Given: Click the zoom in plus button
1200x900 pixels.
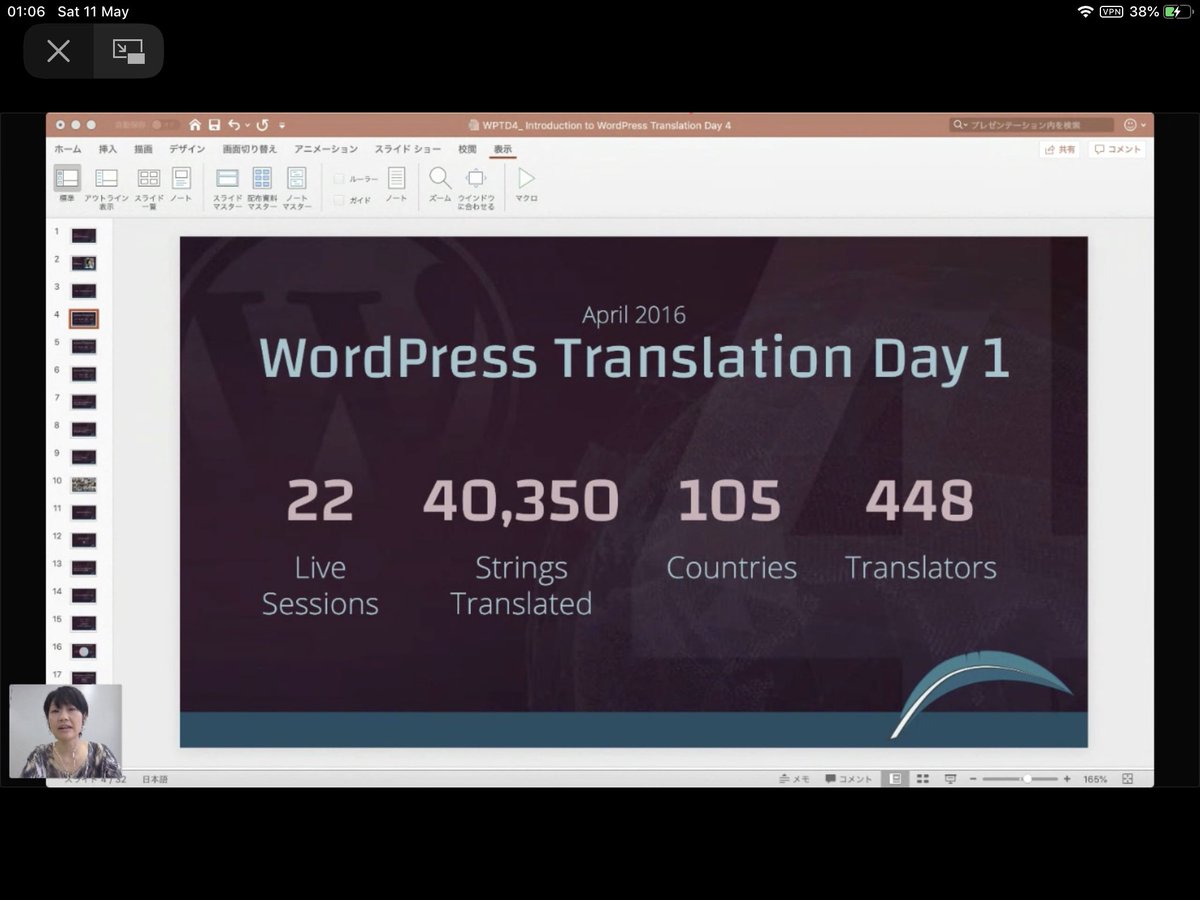Looking at the screenshot, I should (x=1067, y=778).
